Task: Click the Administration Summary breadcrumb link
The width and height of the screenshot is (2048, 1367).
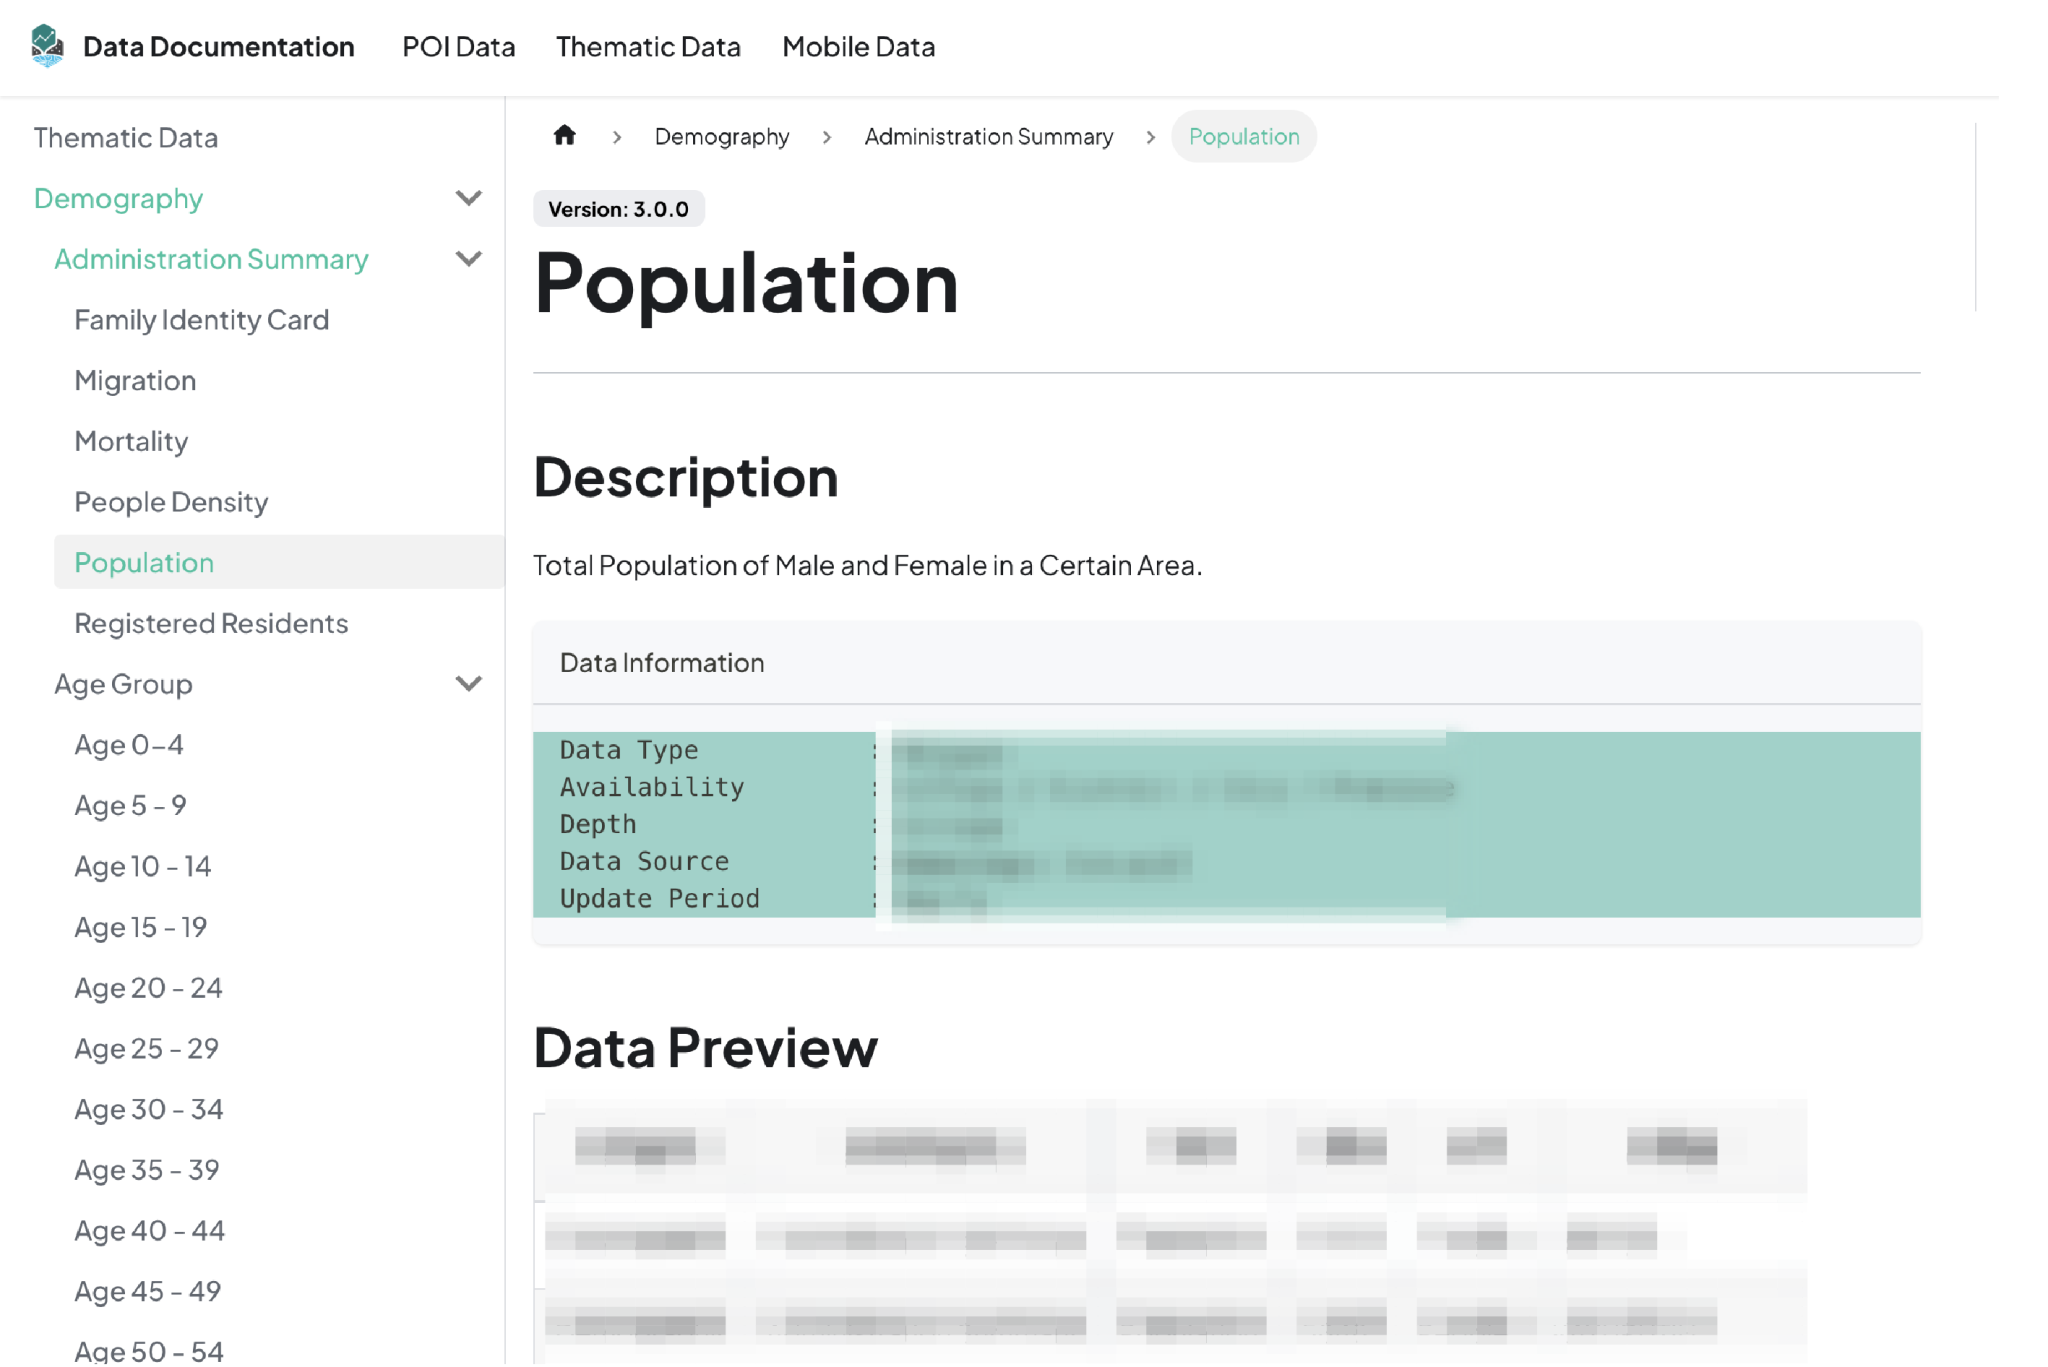Action: click(988, 136)
